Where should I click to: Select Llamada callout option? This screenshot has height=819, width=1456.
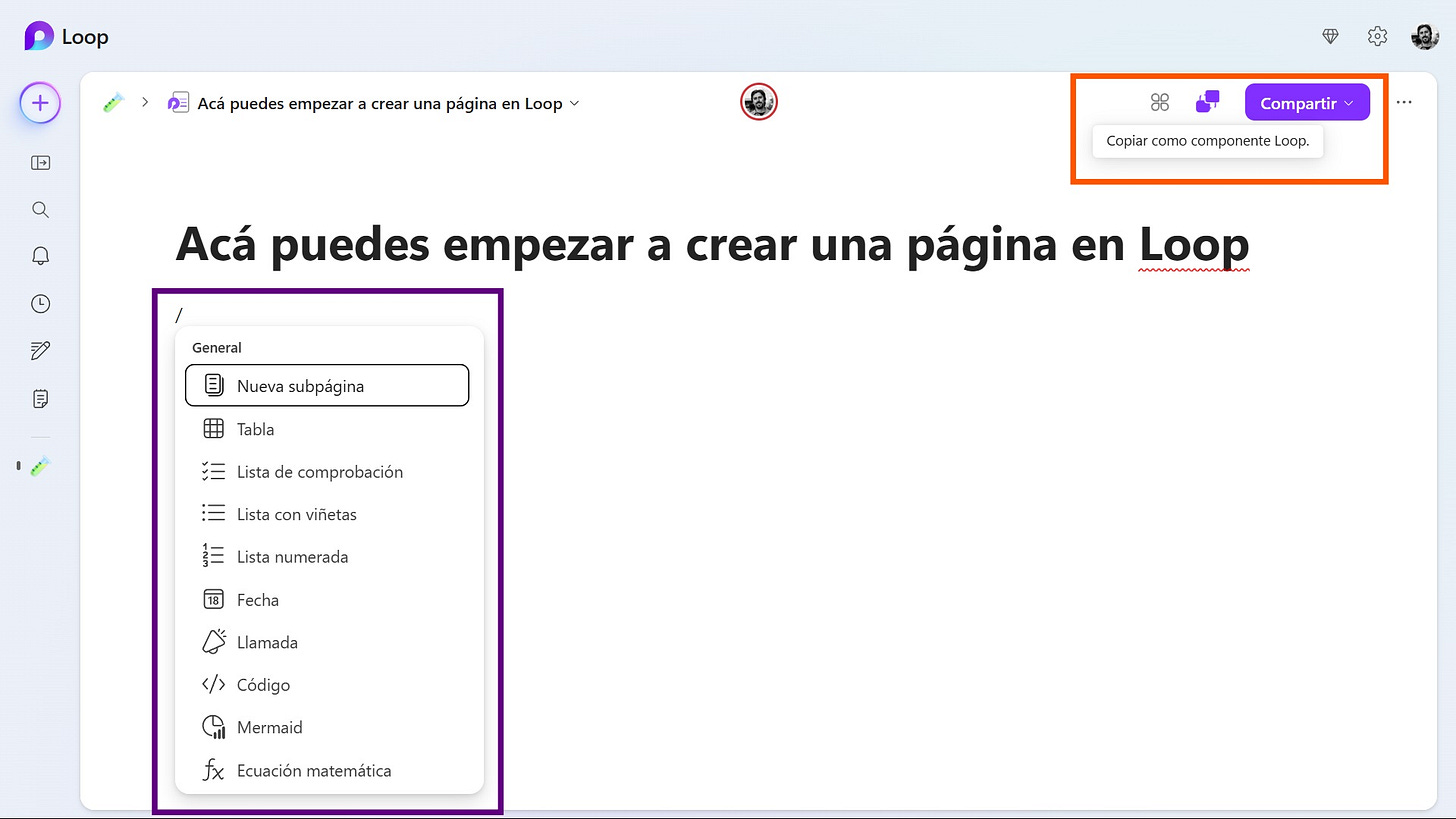pos(327,642)
